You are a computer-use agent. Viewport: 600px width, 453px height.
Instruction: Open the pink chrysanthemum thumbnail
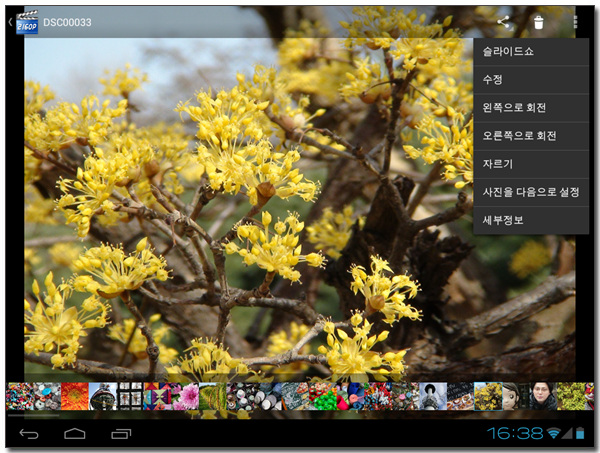coord(185,396)
